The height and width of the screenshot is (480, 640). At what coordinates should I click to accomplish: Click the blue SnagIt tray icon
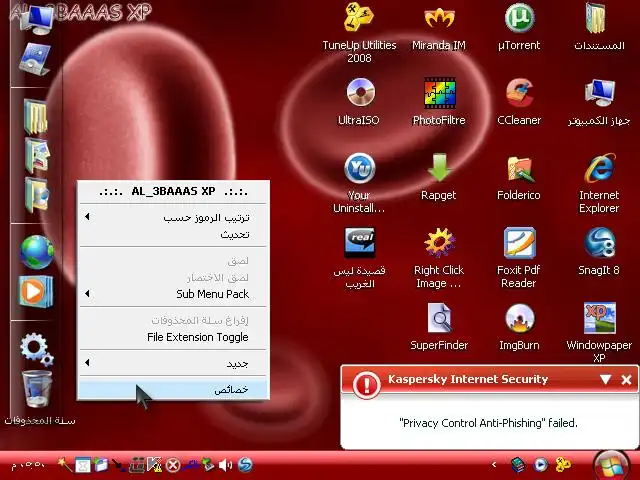(245, 464)
